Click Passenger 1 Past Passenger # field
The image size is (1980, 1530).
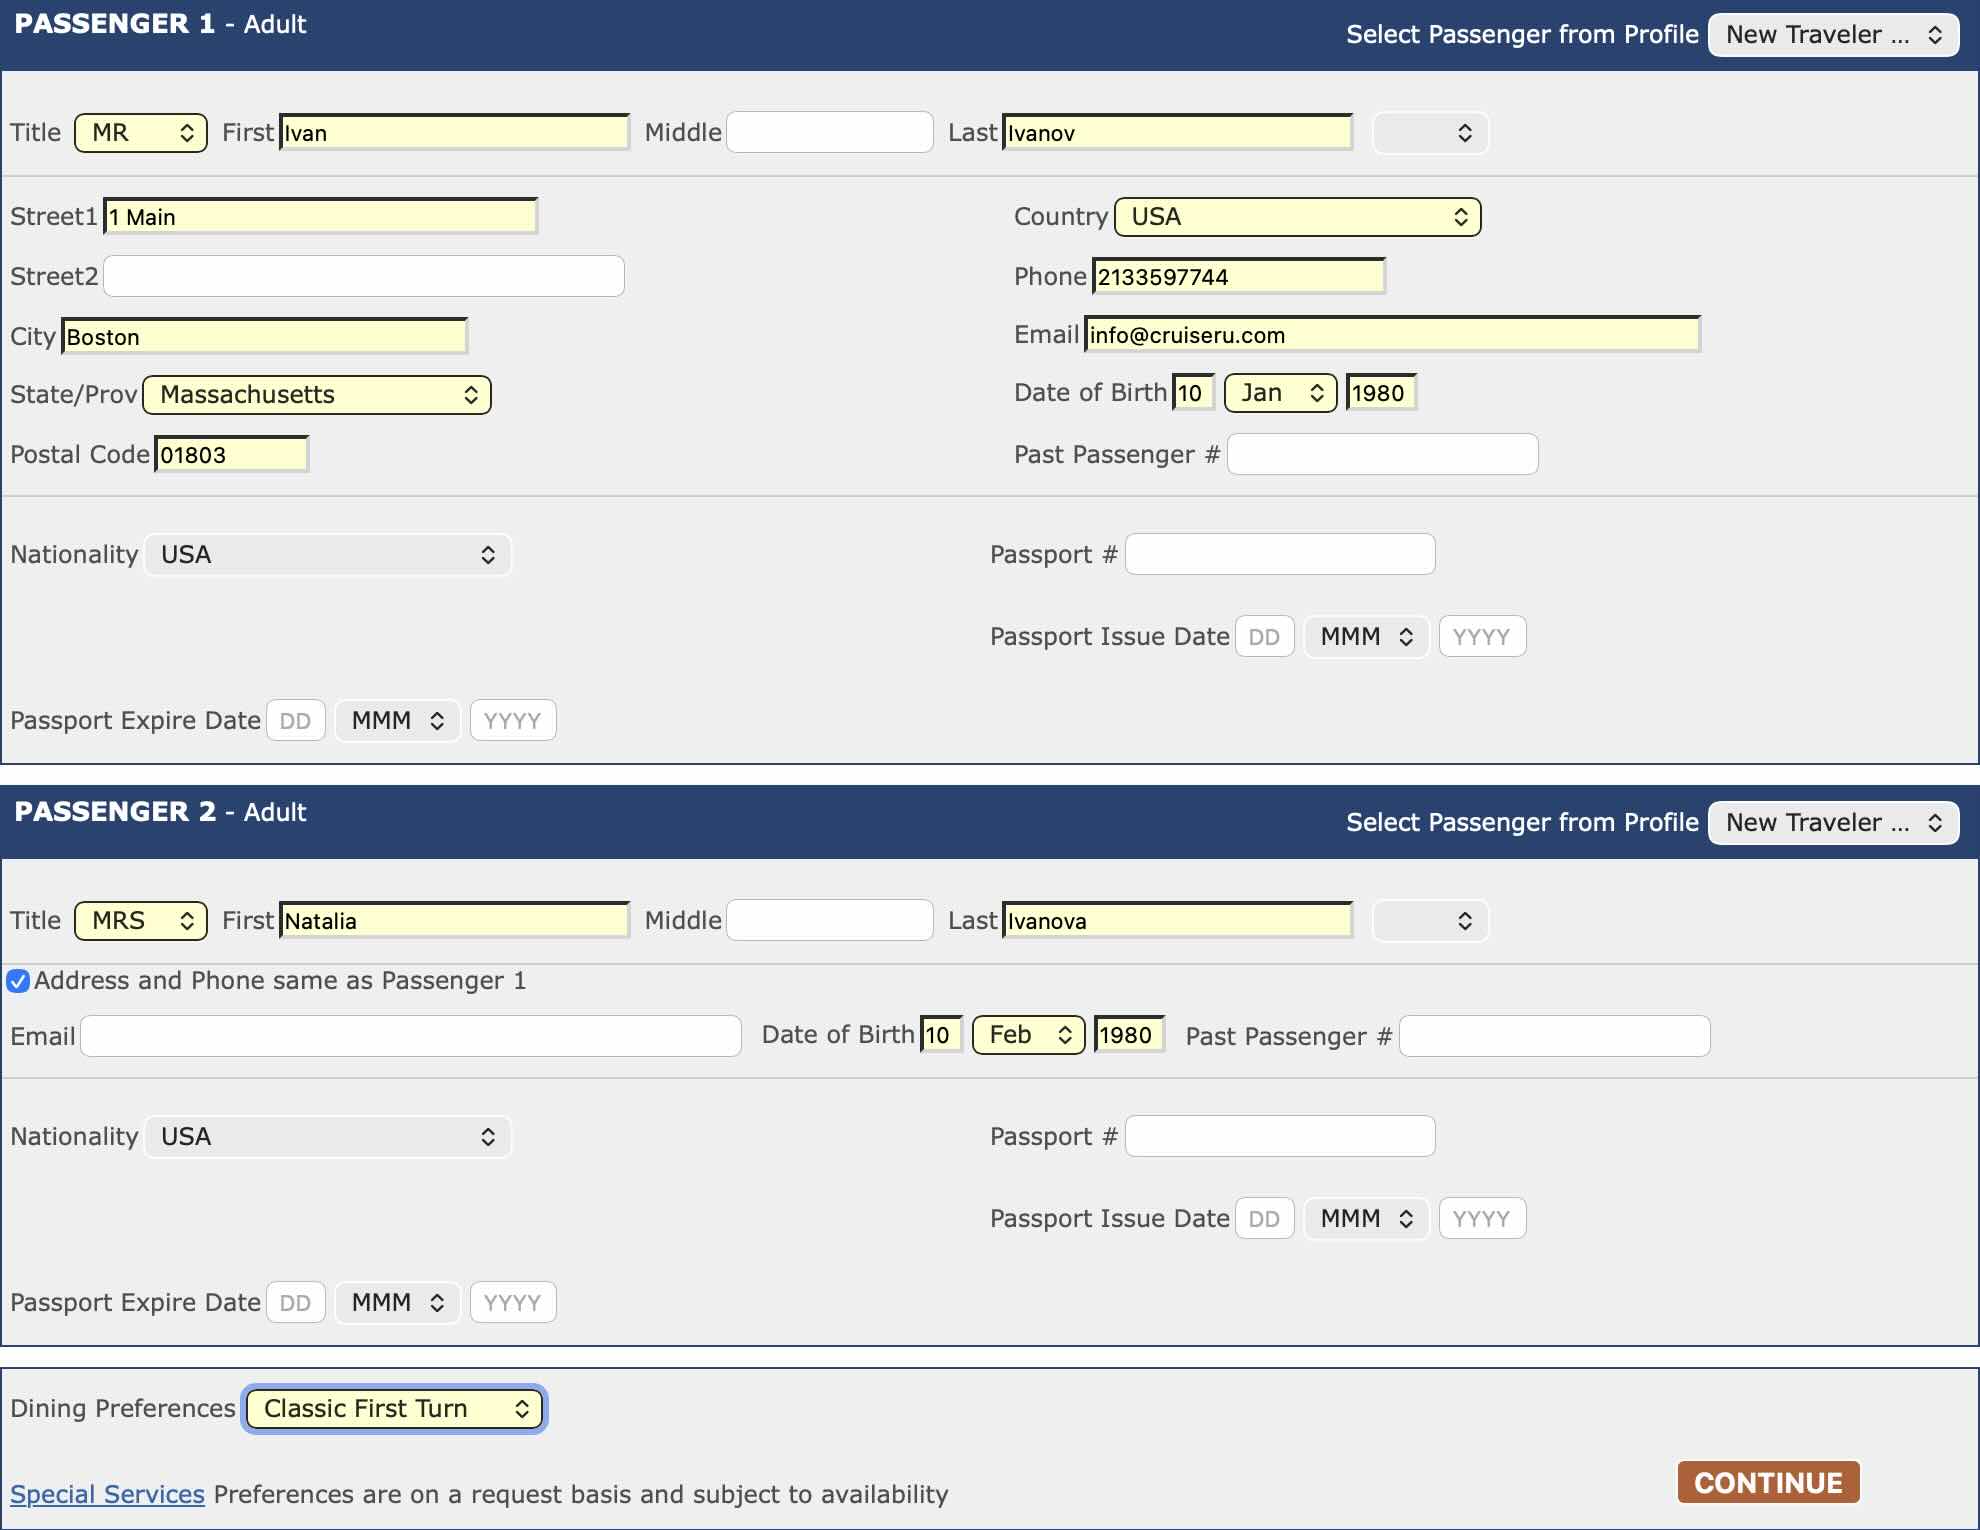(x=1382, y=455)
